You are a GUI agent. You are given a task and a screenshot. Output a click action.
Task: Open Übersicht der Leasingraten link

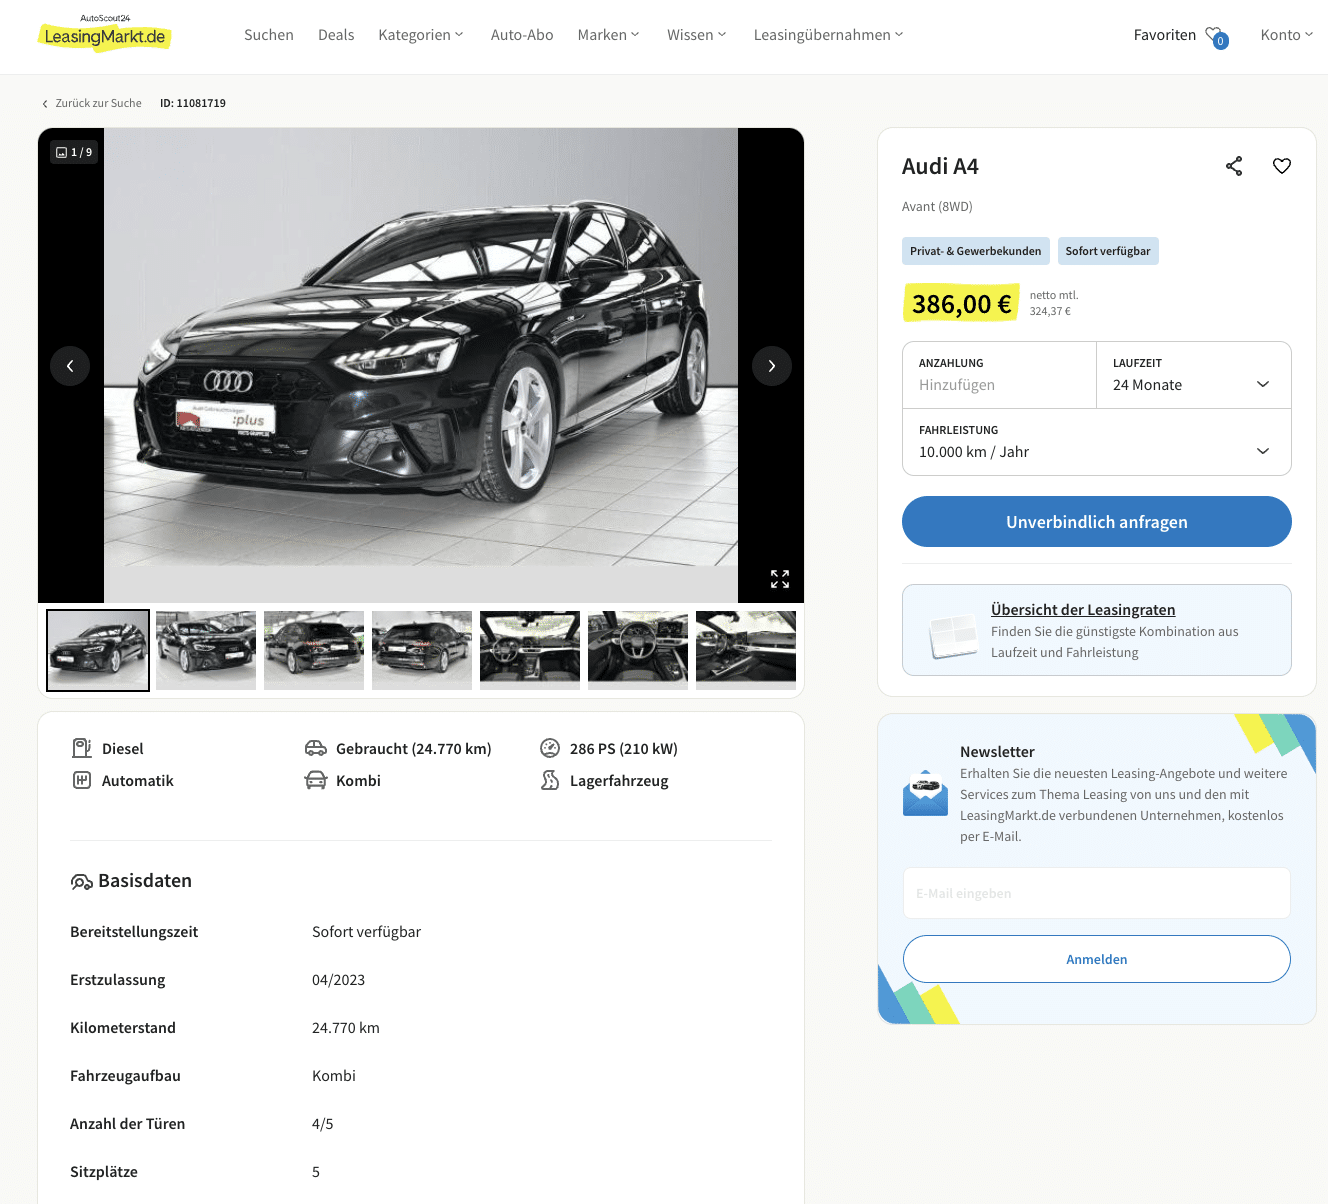[1083, 610]
